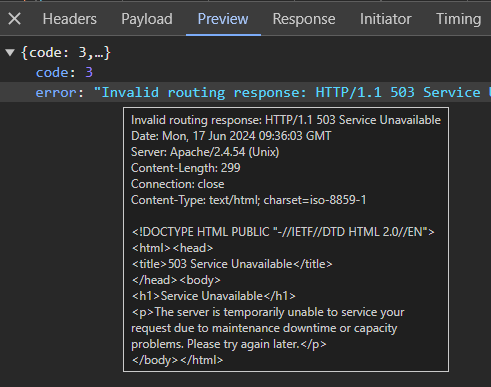Image resolution: width=491 pixels, height=387 pixels.
Task: Select the error property row
Action: 245,92
